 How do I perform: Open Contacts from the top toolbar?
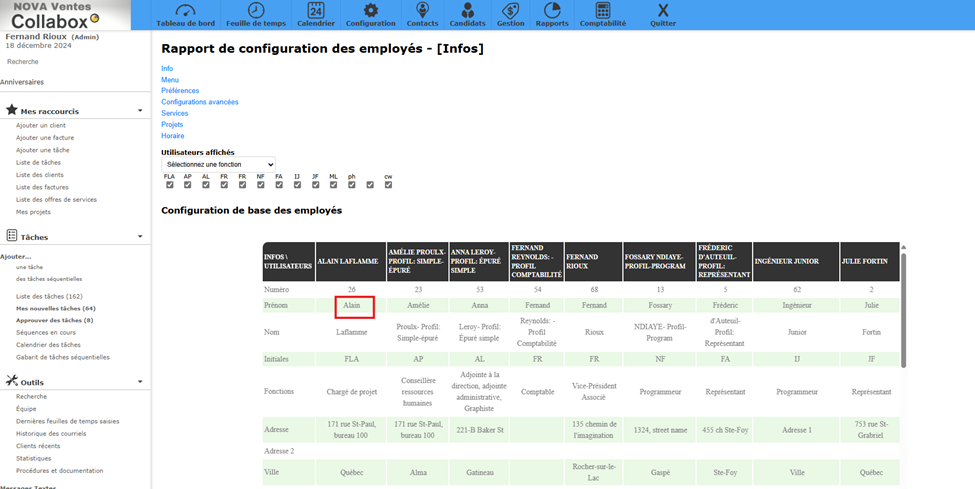422,14
